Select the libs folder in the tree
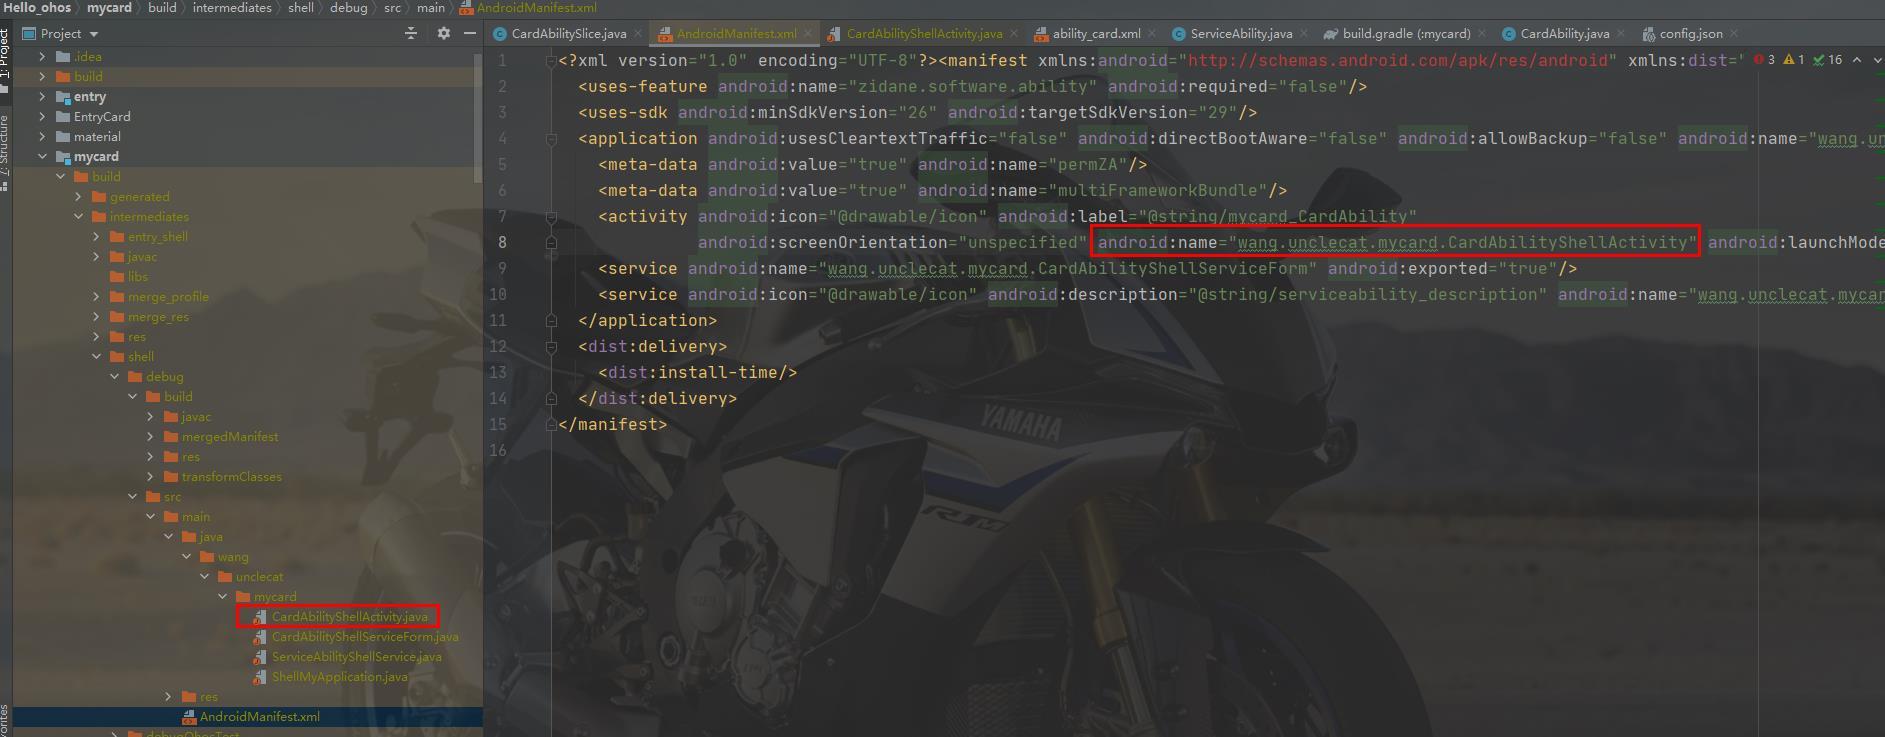1885x737 pixels. 137,277
